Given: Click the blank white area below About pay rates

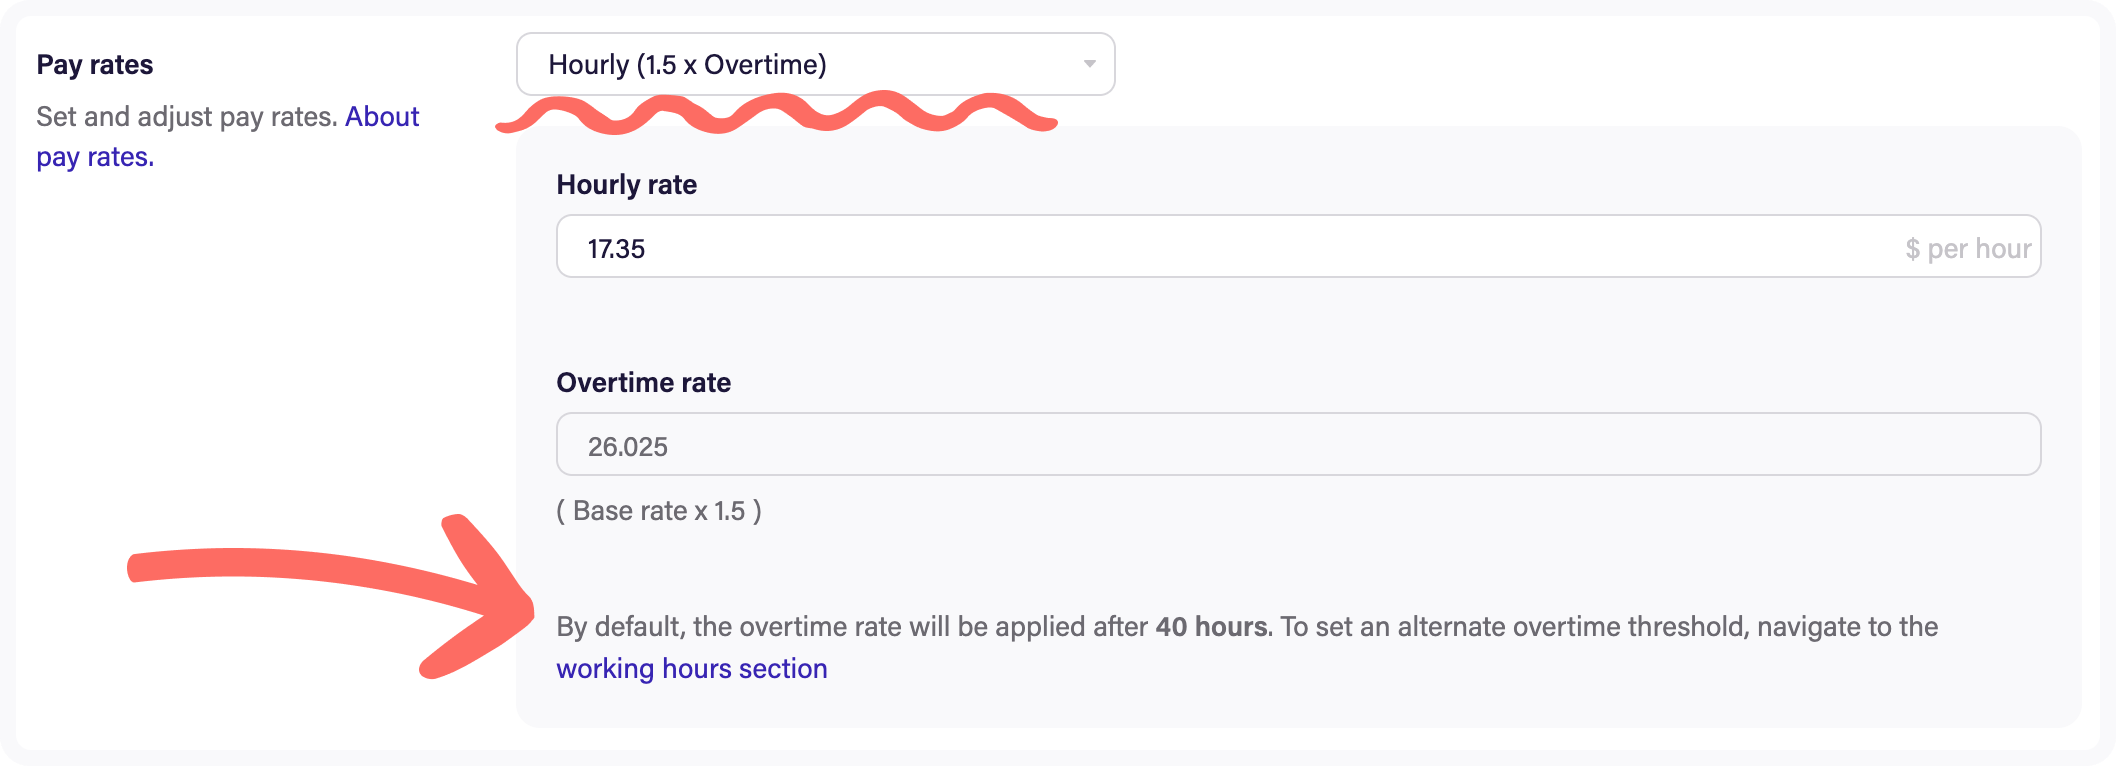Looking at the screenshot, I should pos(250,400).
